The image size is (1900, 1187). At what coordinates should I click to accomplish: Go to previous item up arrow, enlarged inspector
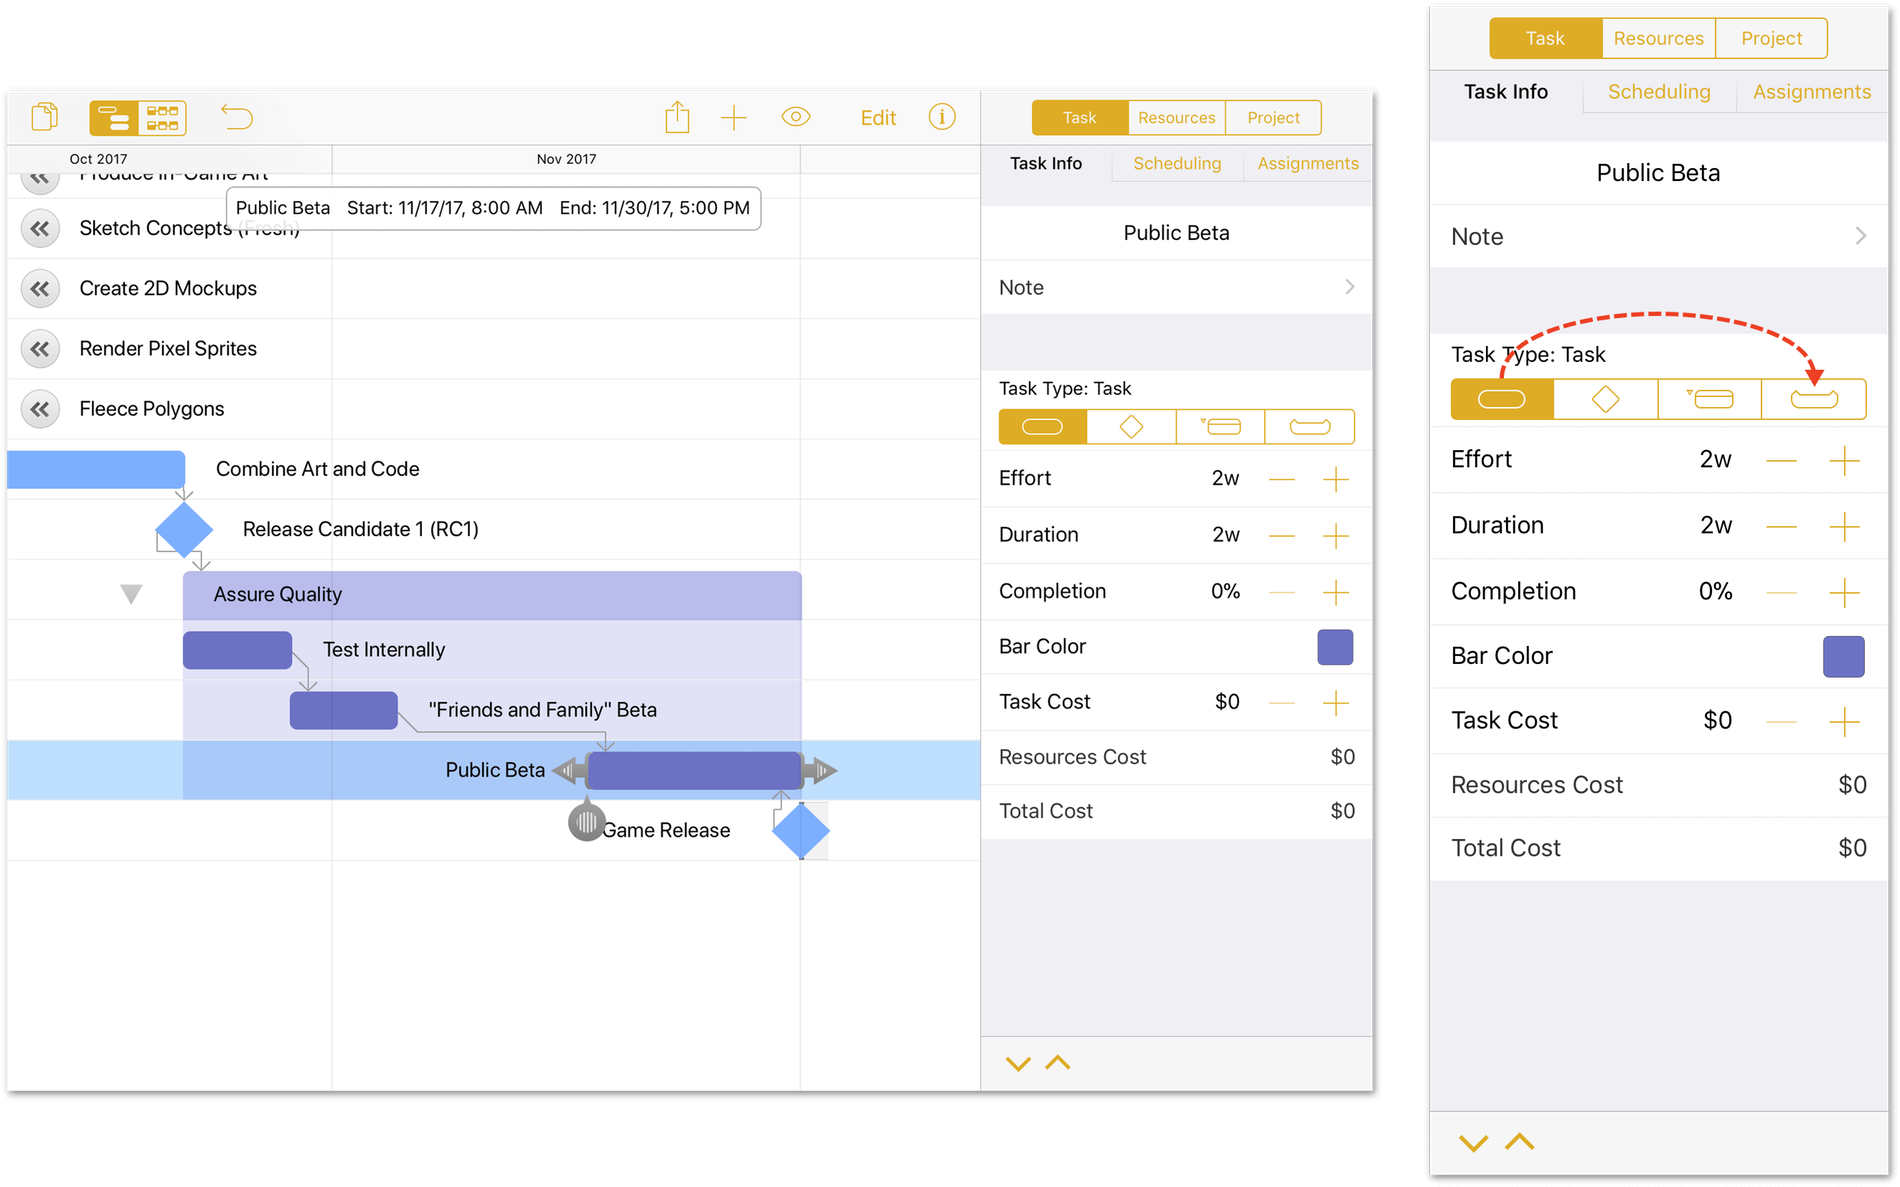click(1520, 1141)
